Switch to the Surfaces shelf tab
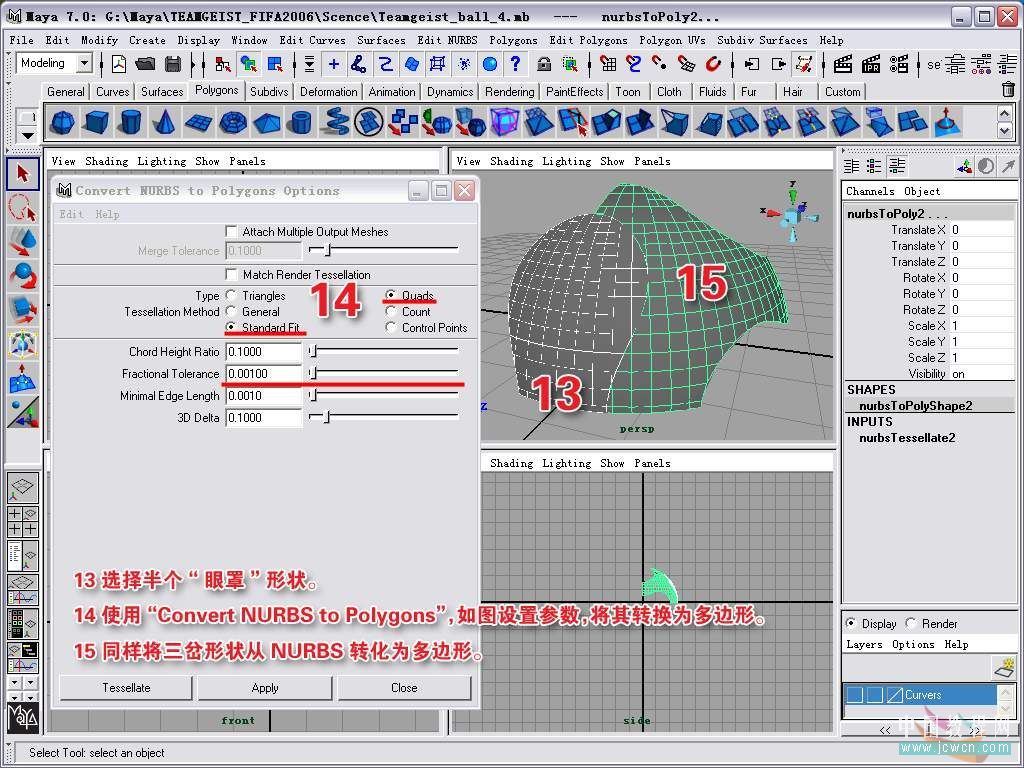Screen dimensions: 1024x768 point(162,91)
